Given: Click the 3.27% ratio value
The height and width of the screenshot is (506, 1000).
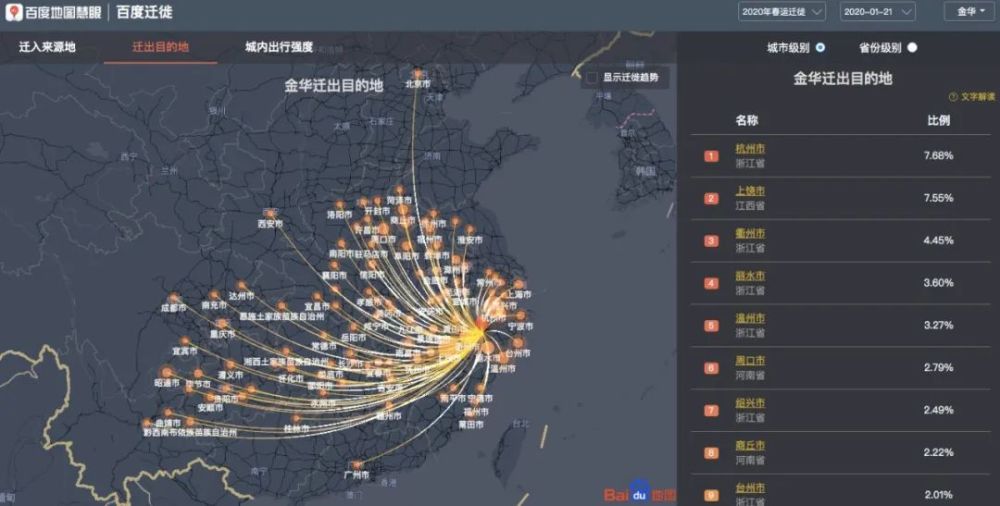Looking at the screenshot, I should click(938, 325).
